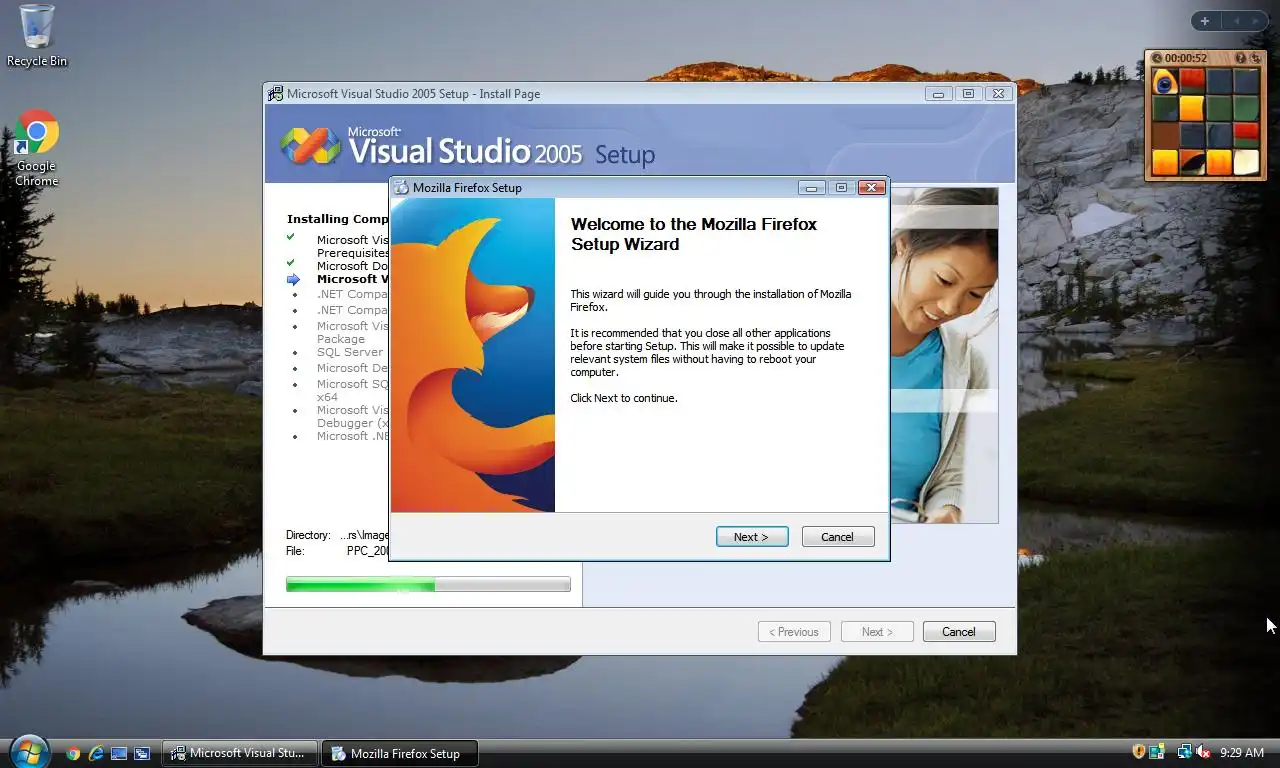
Task: Open the Windows Start orb
Action: point(28,751)
